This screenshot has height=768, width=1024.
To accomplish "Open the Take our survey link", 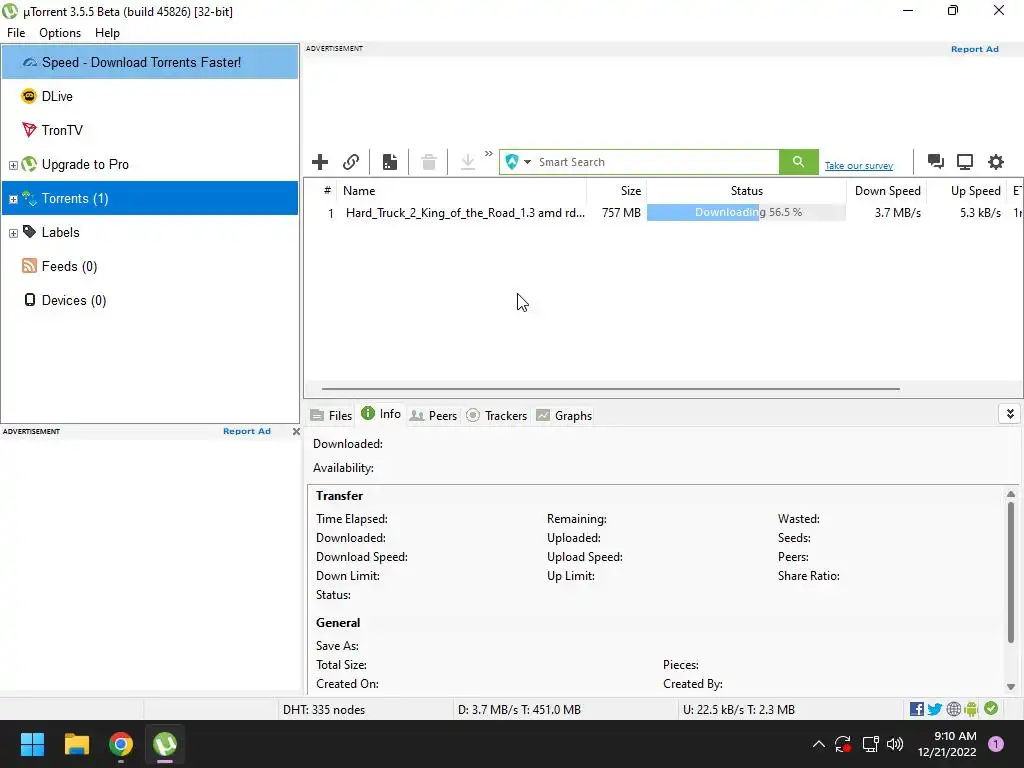I will click(x=859, y=166).
